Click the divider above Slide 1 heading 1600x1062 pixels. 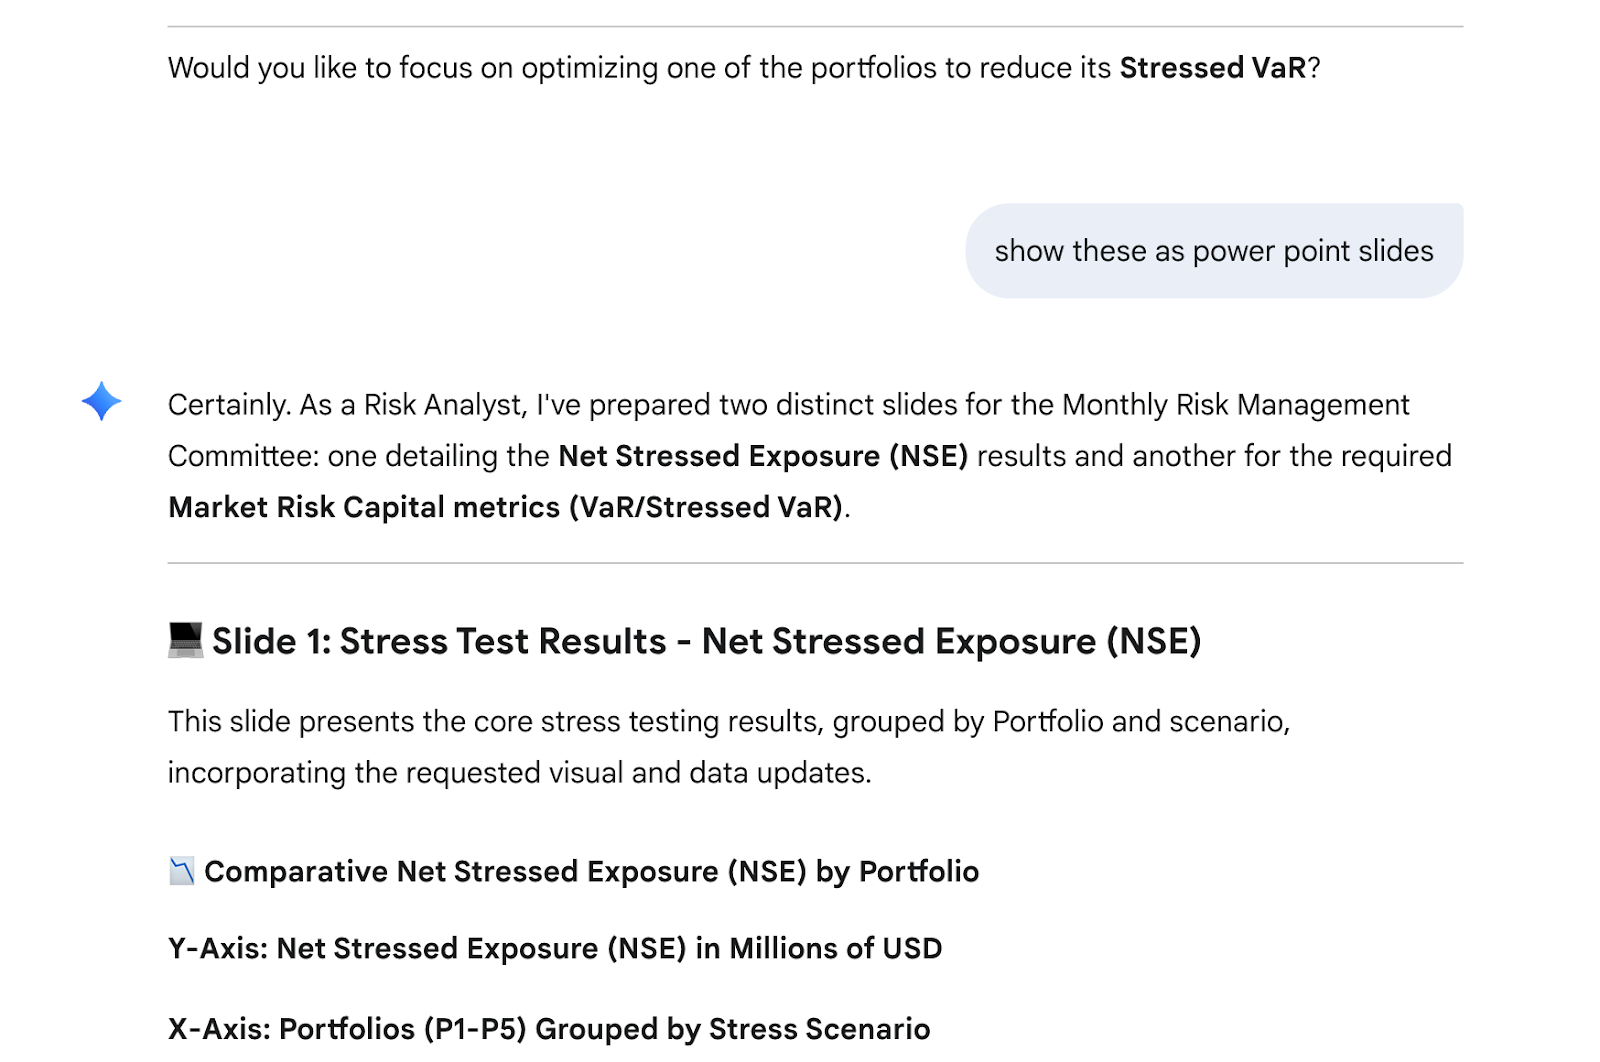[814, 563]
